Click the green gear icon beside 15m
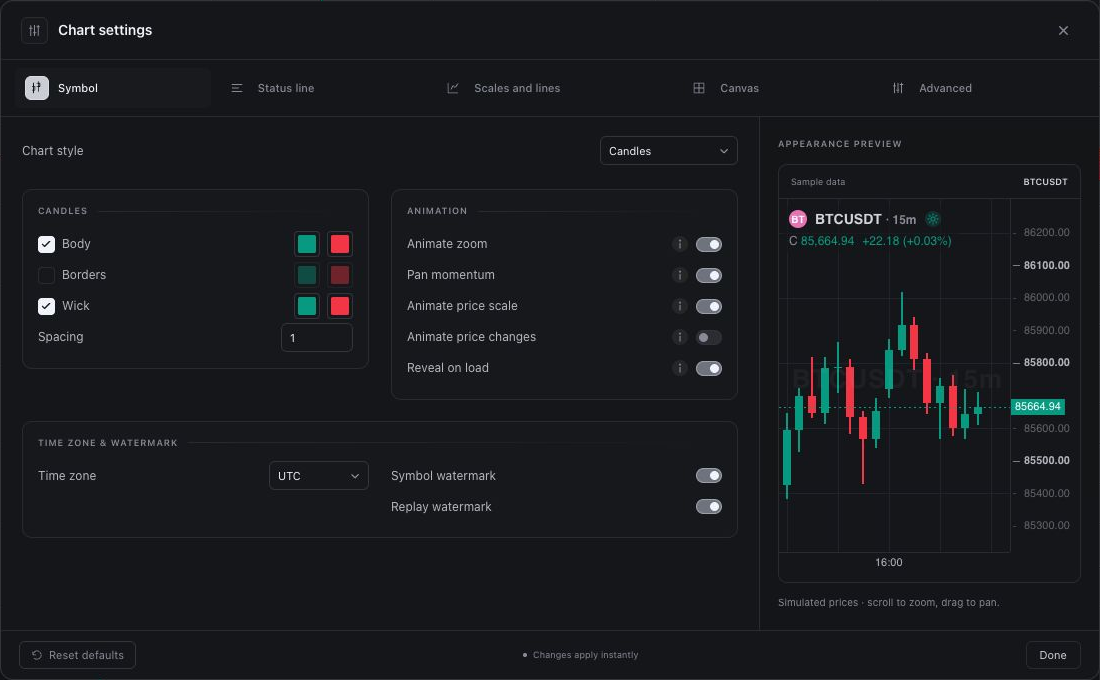The image size is (1100, 680). [x=932, y=219]
